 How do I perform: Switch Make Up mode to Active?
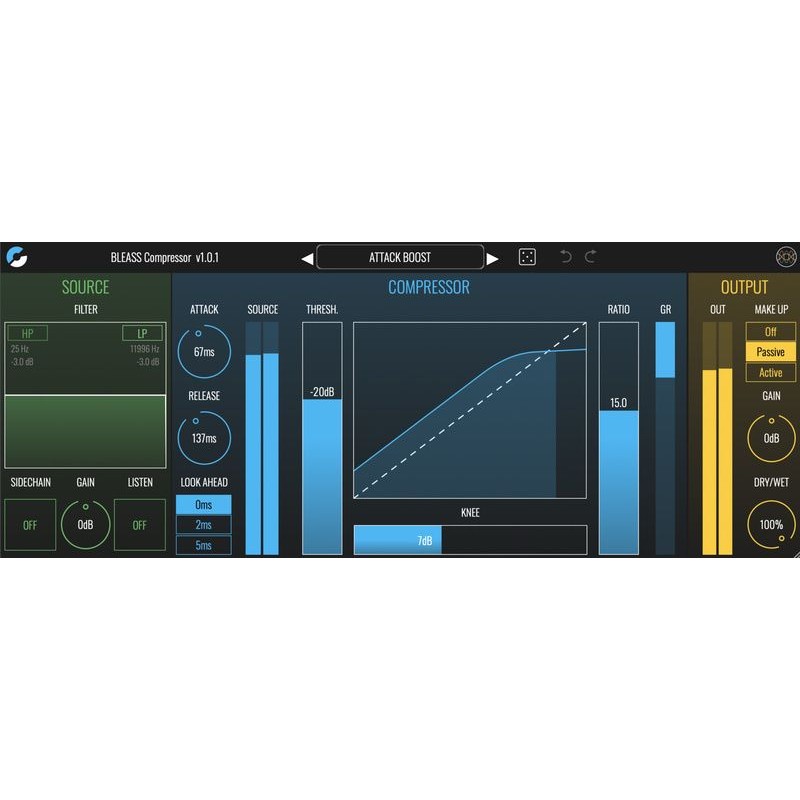click(770, 372)
